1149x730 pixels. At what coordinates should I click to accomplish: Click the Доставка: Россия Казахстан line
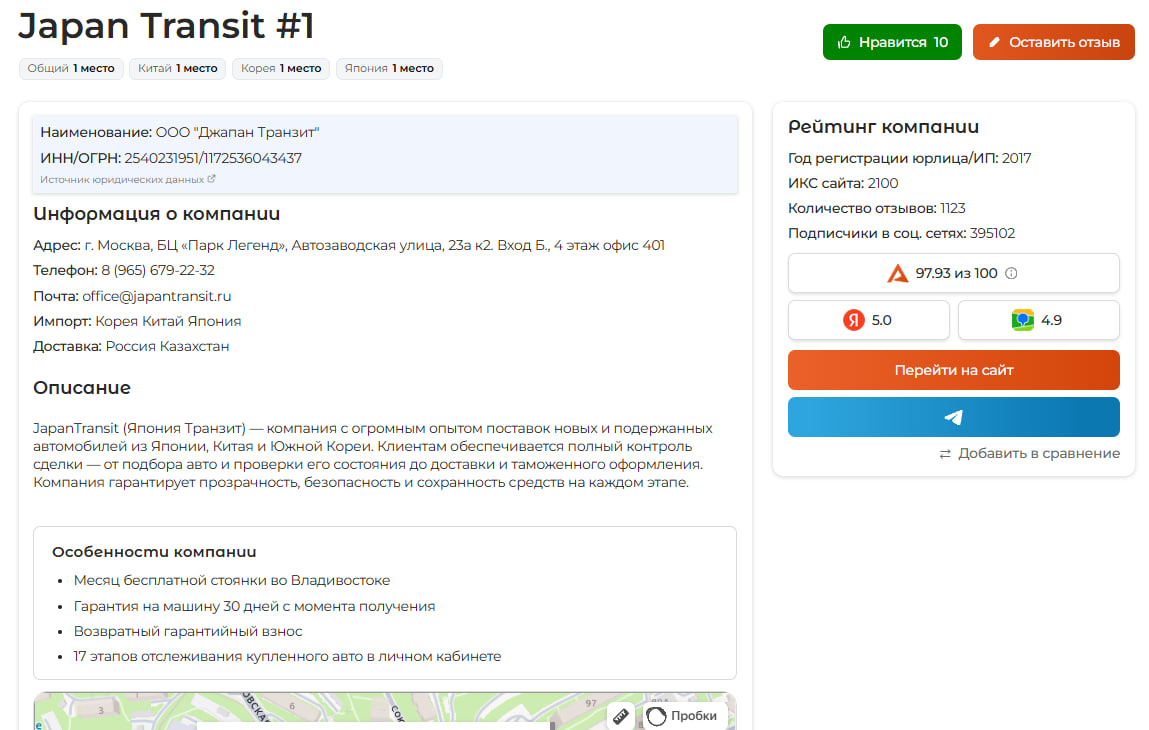(131, 346)
